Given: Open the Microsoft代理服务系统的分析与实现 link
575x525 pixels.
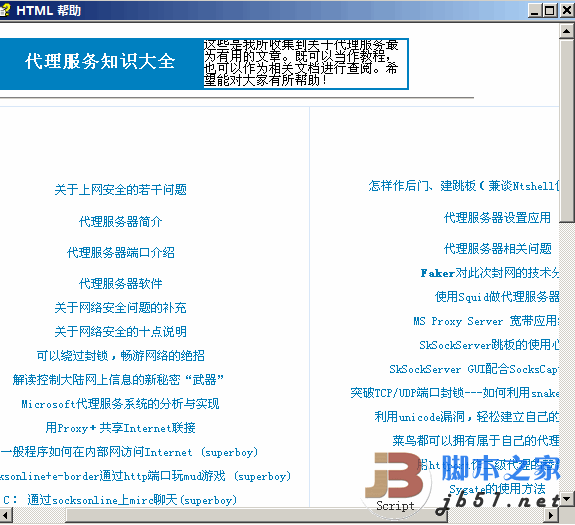Looking at the screenshot, I should pos(120,404).
